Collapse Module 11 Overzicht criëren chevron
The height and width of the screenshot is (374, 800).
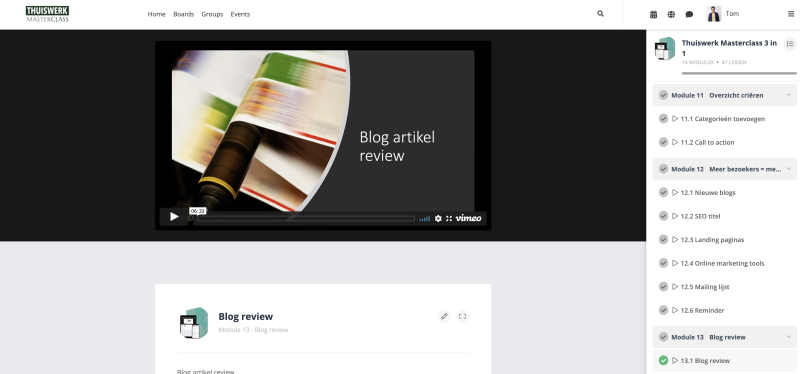click(788, 95)
